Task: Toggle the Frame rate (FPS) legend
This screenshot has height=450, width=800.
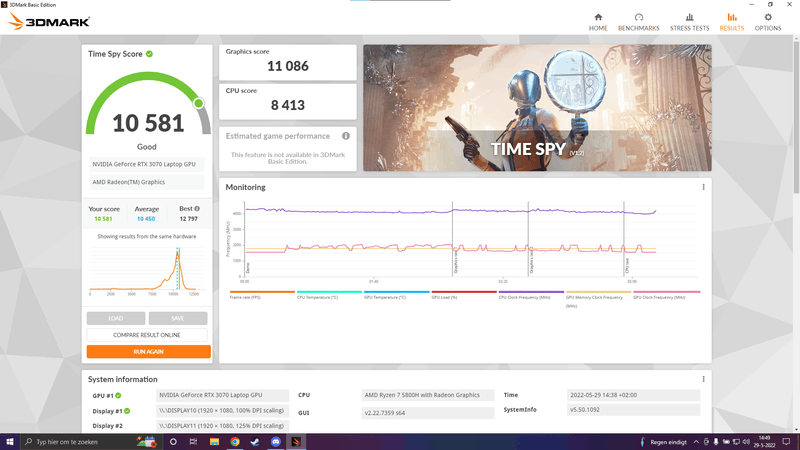Action: pyautogui.click(x=262, y=294)
